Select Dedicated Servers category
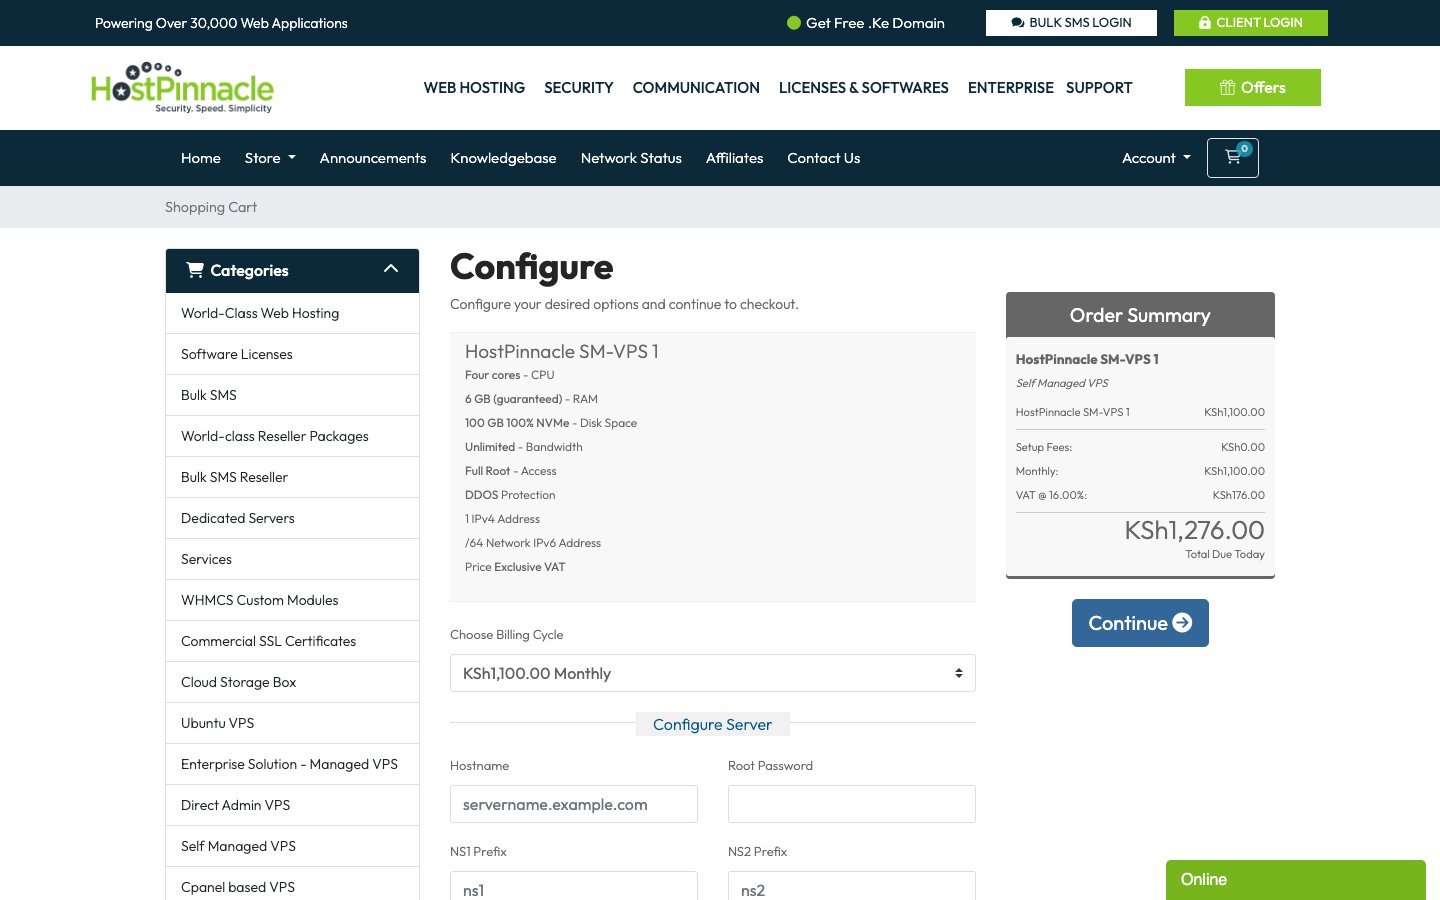Image resolution: width=1440 pixels, height=900 pixels. pos(292,518)
